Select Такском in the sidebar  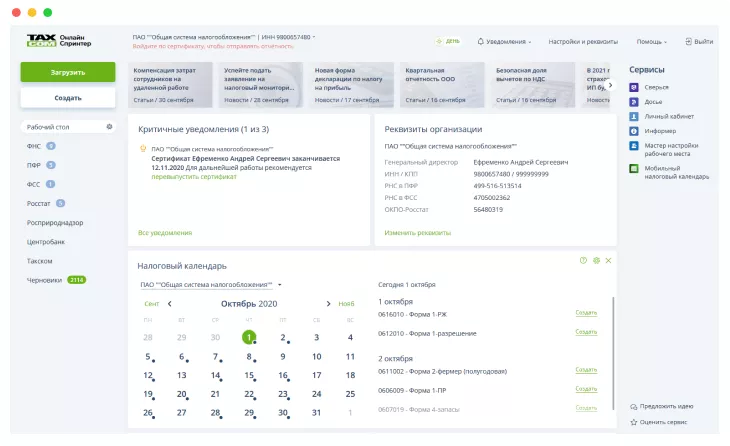click(40, 261)
